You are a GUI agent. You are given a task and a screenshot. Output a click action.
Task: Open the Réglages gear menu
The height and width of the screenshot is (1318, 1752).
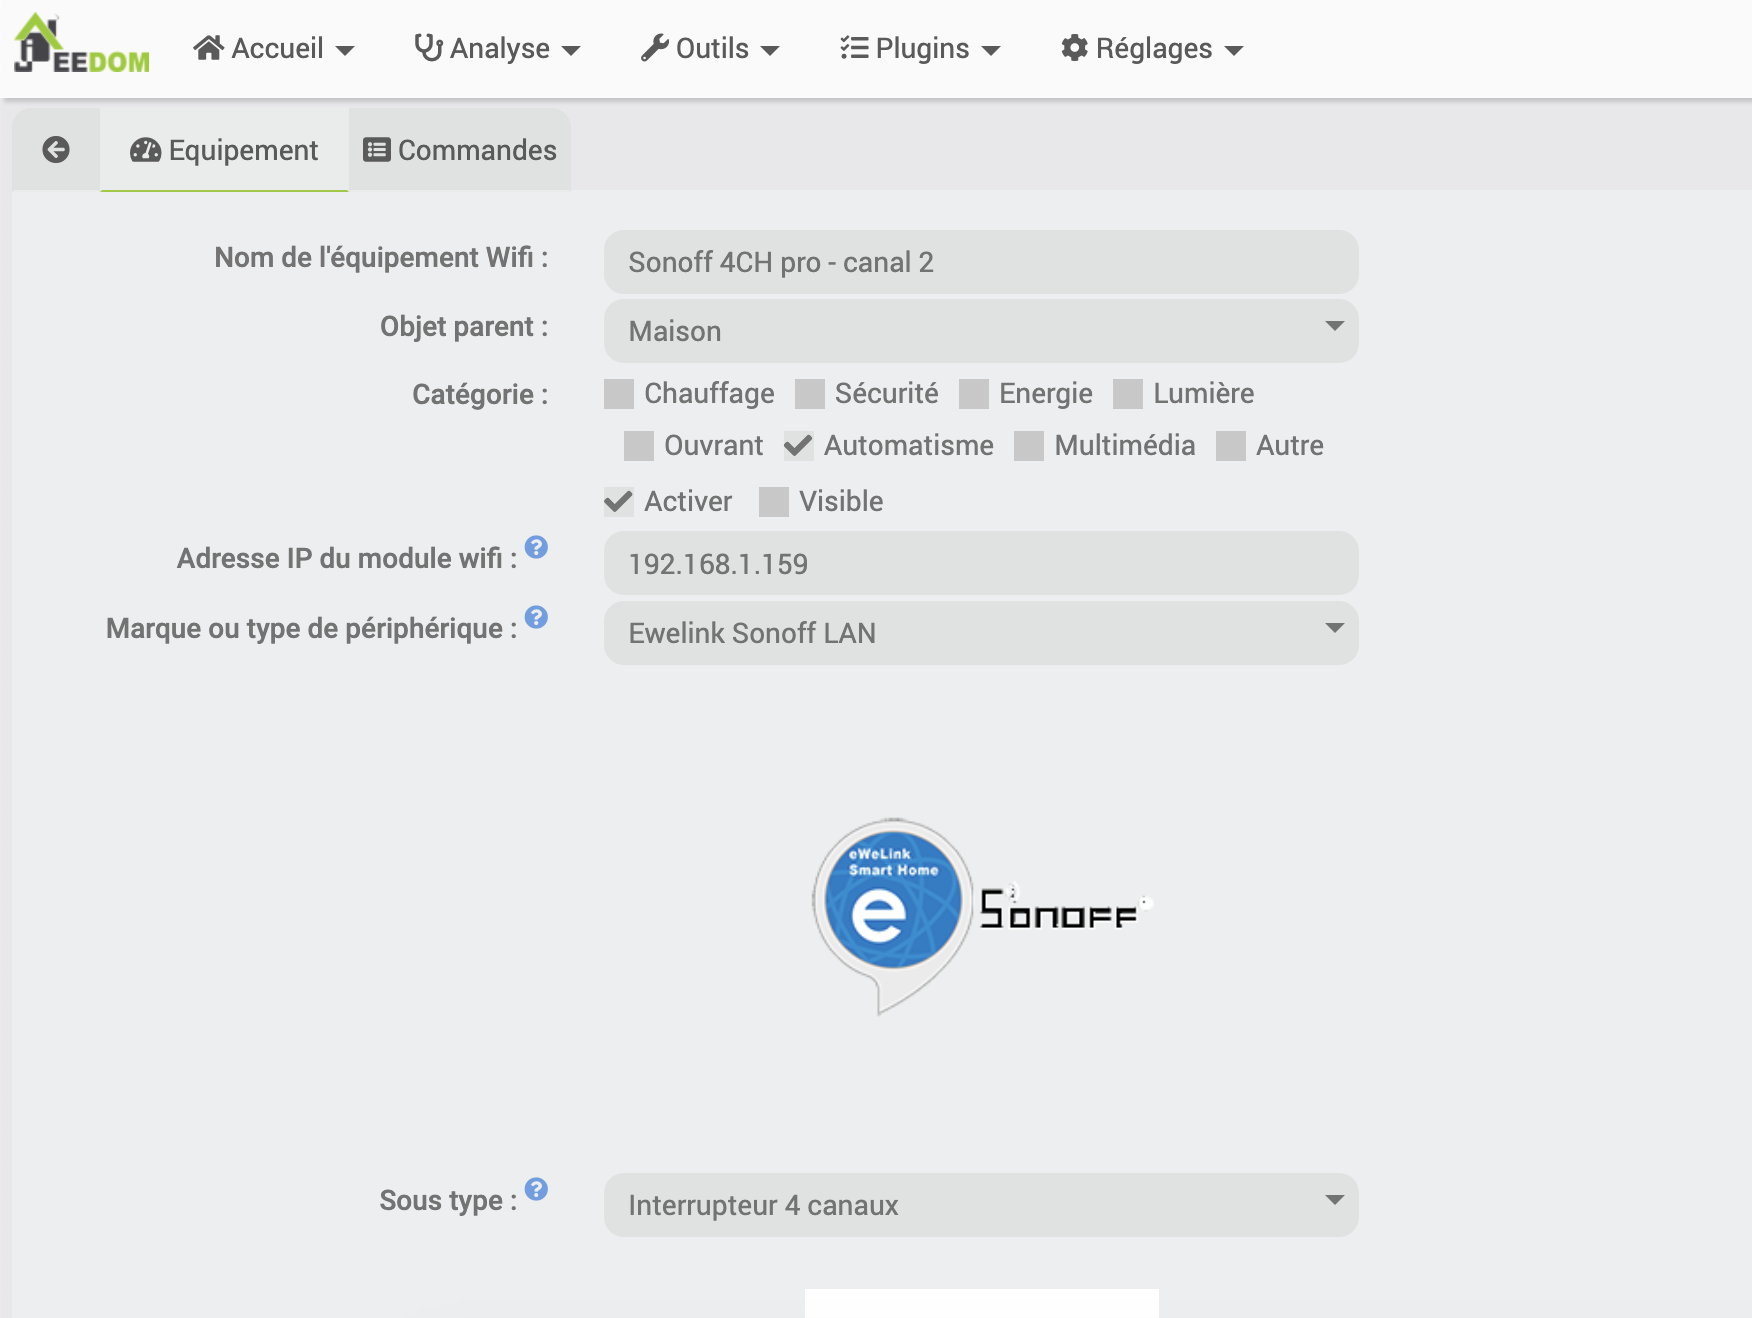(x=1151, y=48)
